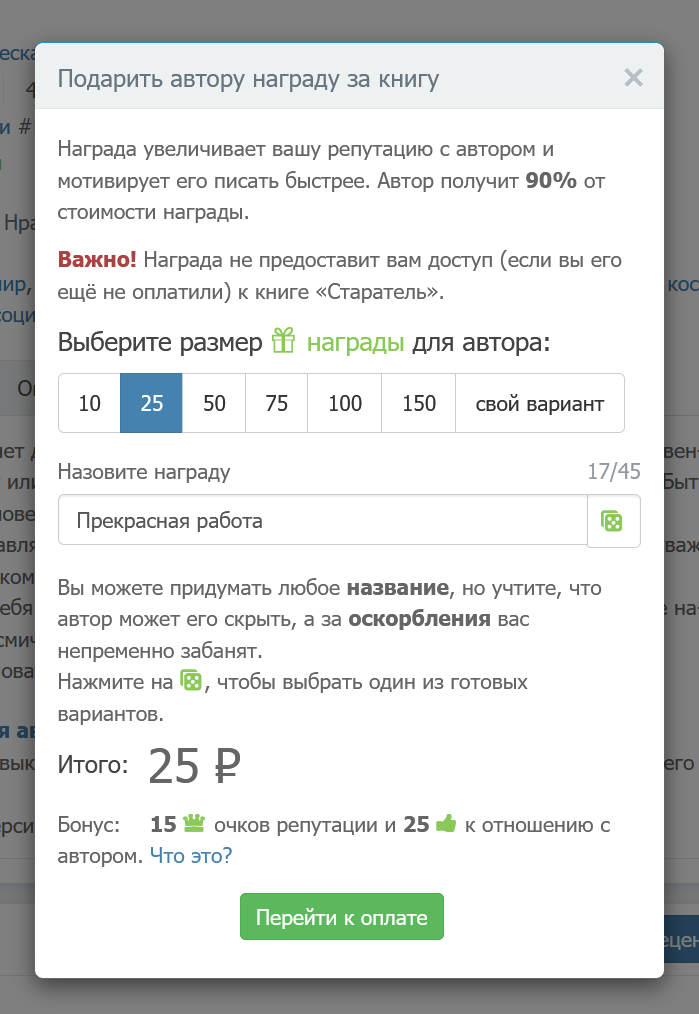Select the 'свой вариант' custom amount option

pyautogui.click(x=540, y=403)
